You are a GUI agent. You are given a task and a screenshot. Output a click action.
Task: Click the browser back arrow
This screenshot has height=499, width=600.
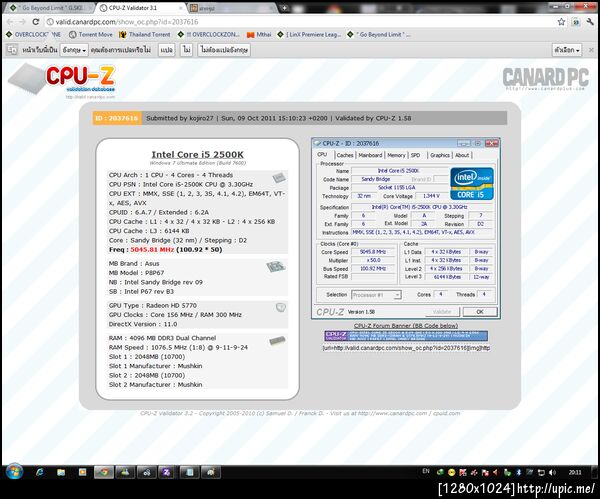pyautogui.click(x=10, y=22)
